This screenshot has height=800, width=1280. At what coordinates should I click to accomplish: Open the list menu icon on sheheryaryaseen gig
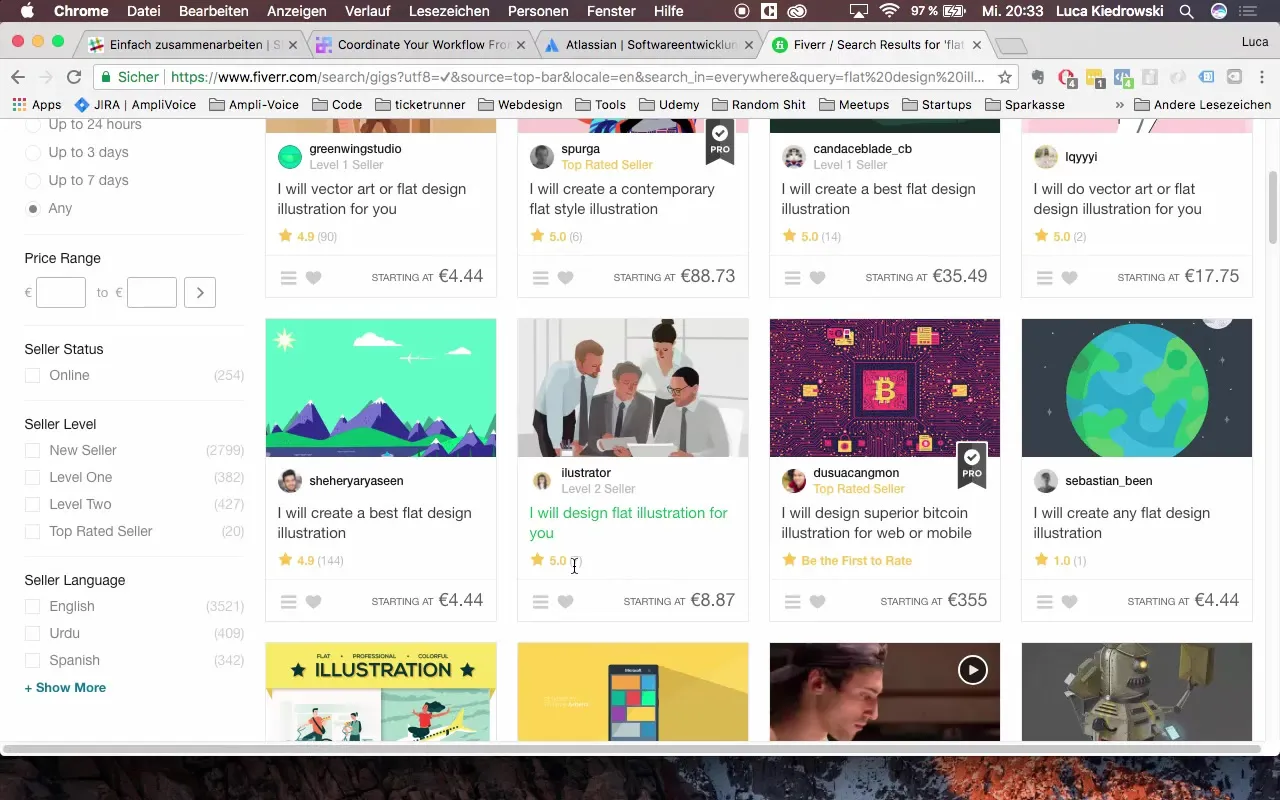click(288, 601)
